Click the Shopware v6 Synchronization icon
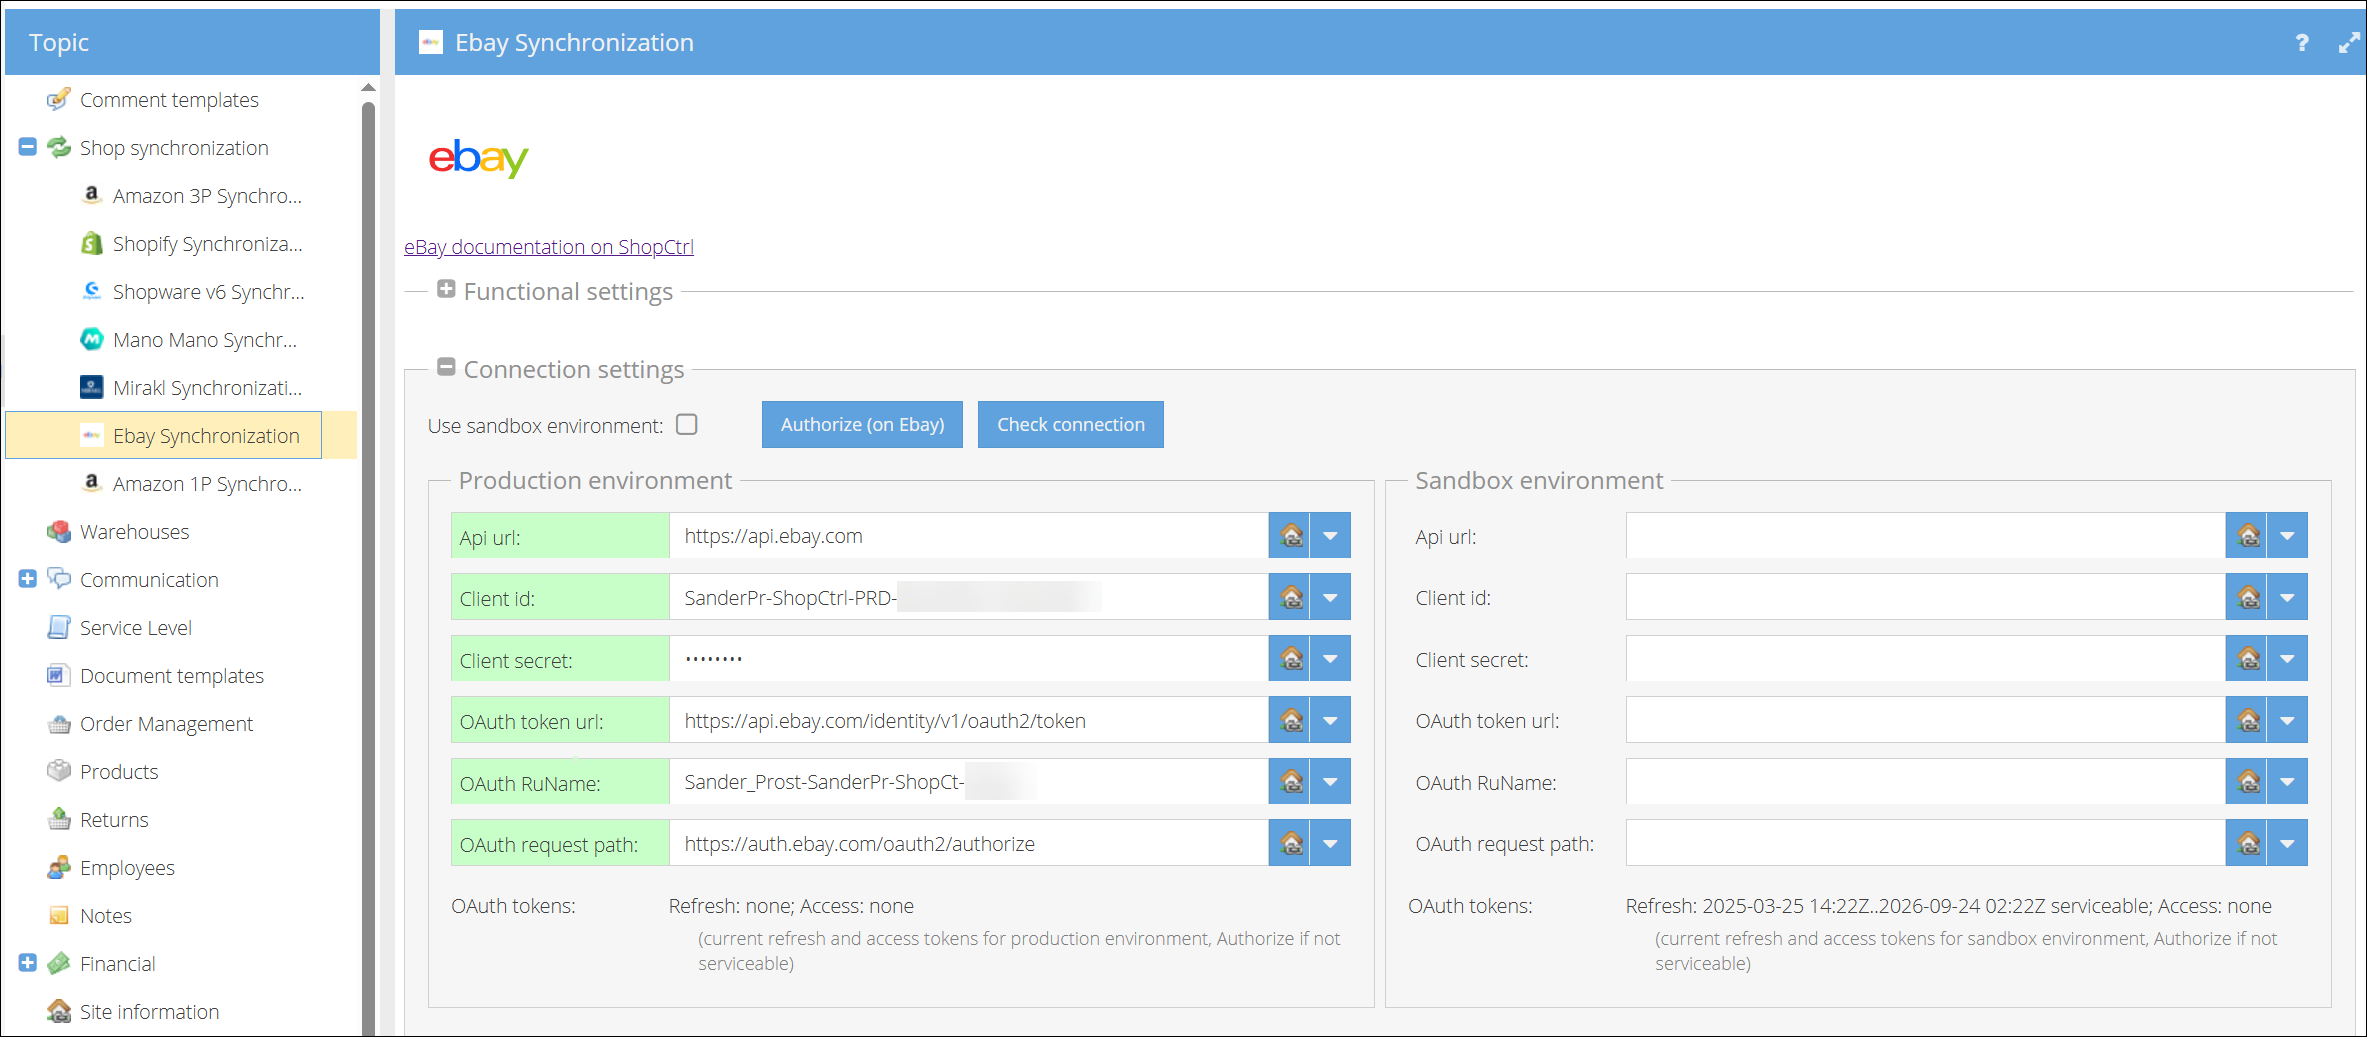The height and width of the screenshot is (1037, 2367). pos(92,291)
